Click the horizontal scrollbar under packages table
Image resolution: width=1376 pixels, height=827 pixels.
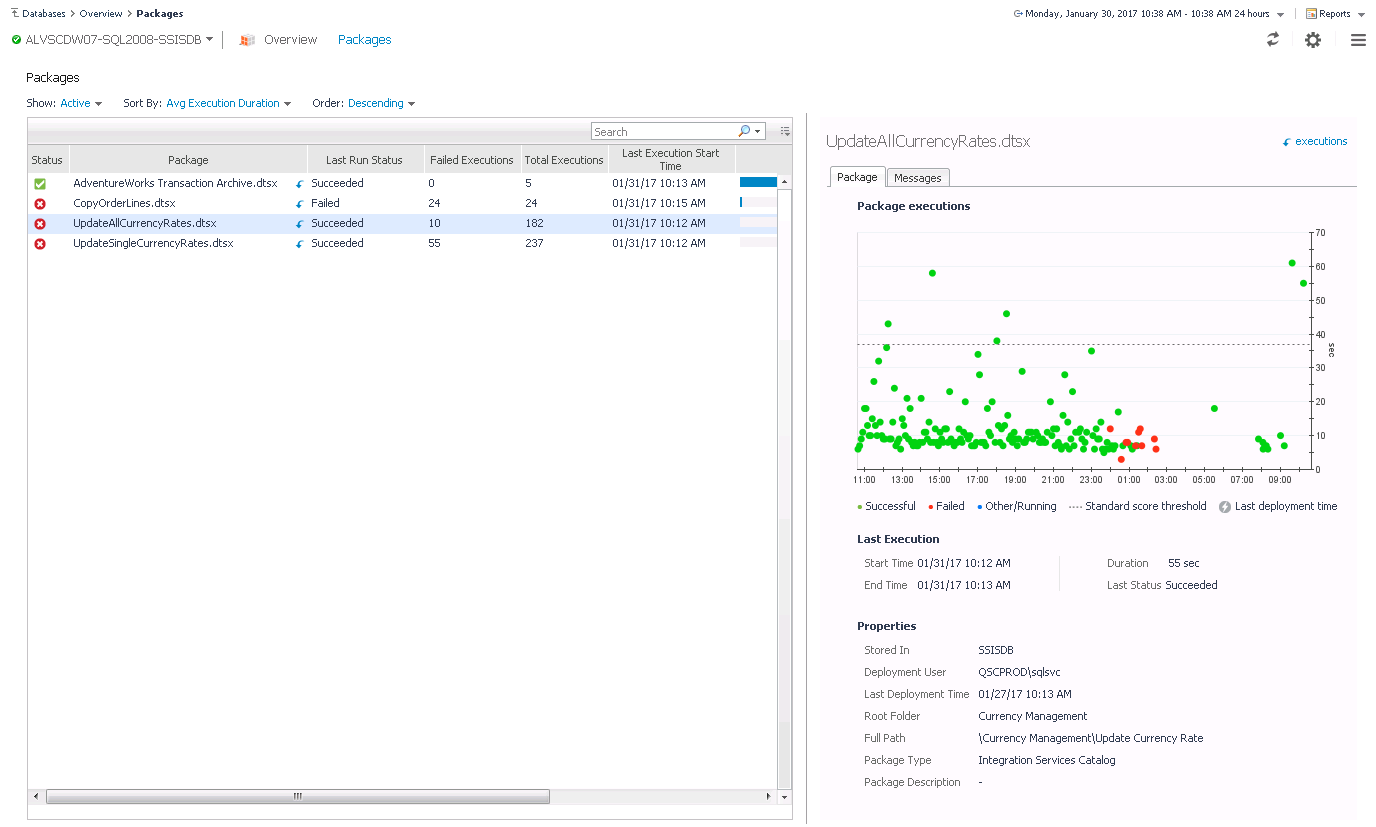click(297, 797)
